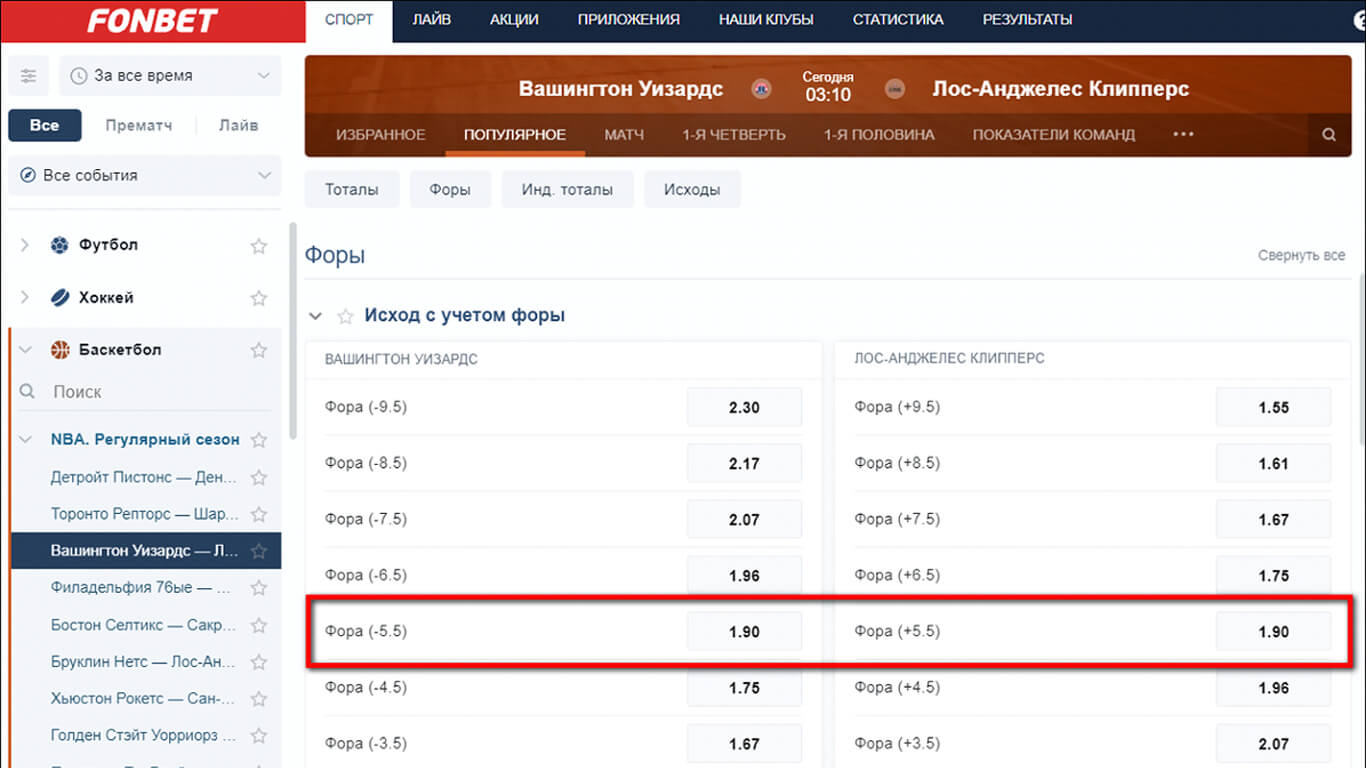Screen dimensions: 1366x768
Task: Switch to the МАТЧ tab
Action: (x=624, y=135)
